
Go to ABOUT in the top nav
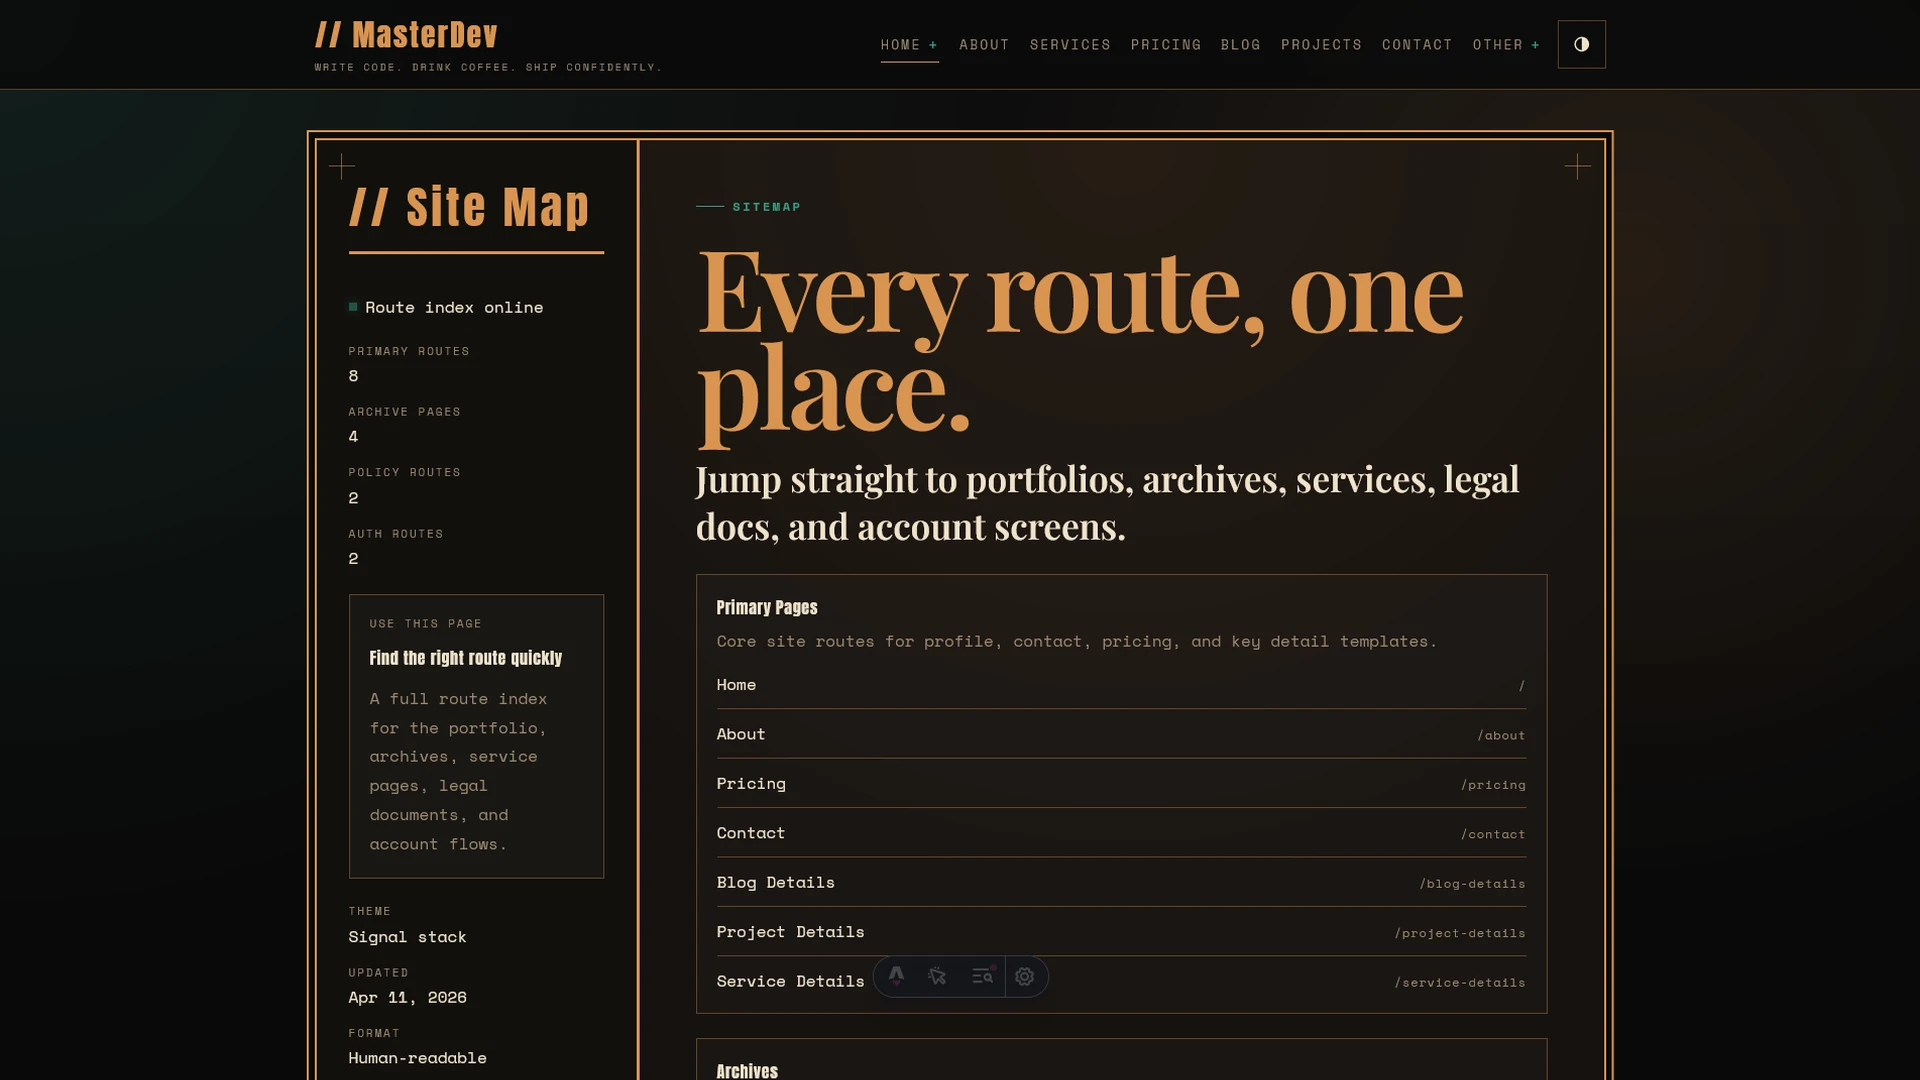point(984,45)
